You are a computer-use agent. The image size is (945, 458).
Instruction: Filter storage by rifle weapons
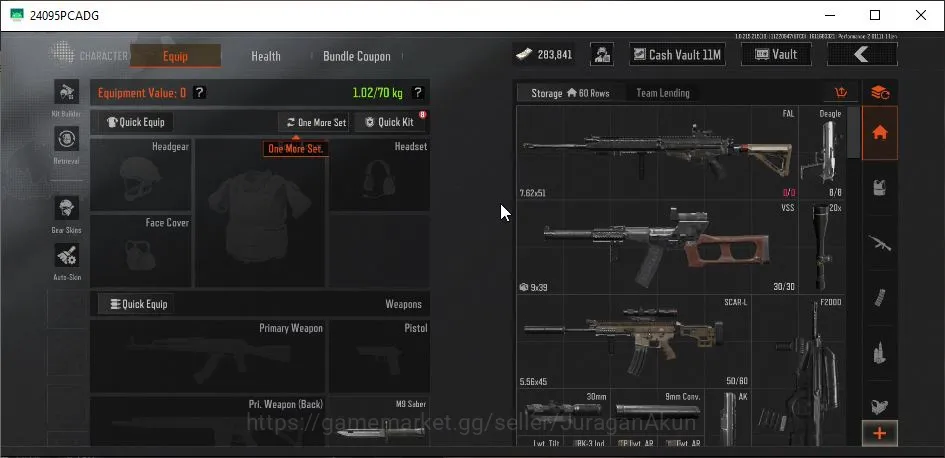pyautogui.click(x=880, y=243)
